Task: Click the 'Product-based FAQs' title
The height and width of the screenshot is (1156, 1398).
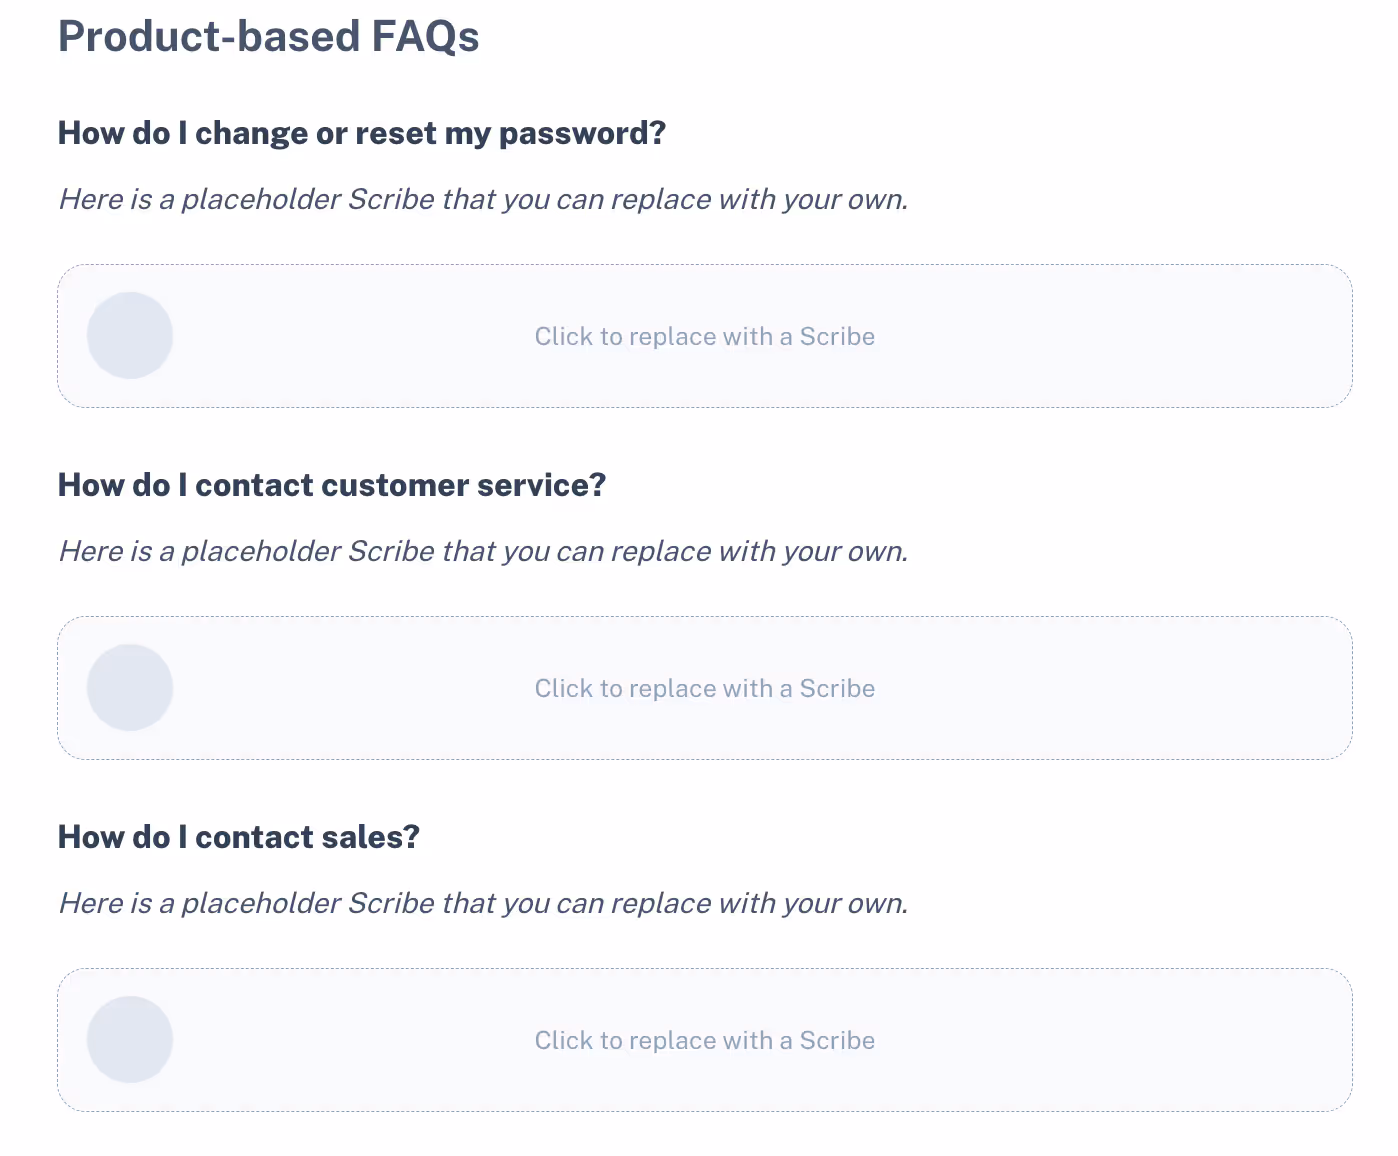Action: pos(269,36)
